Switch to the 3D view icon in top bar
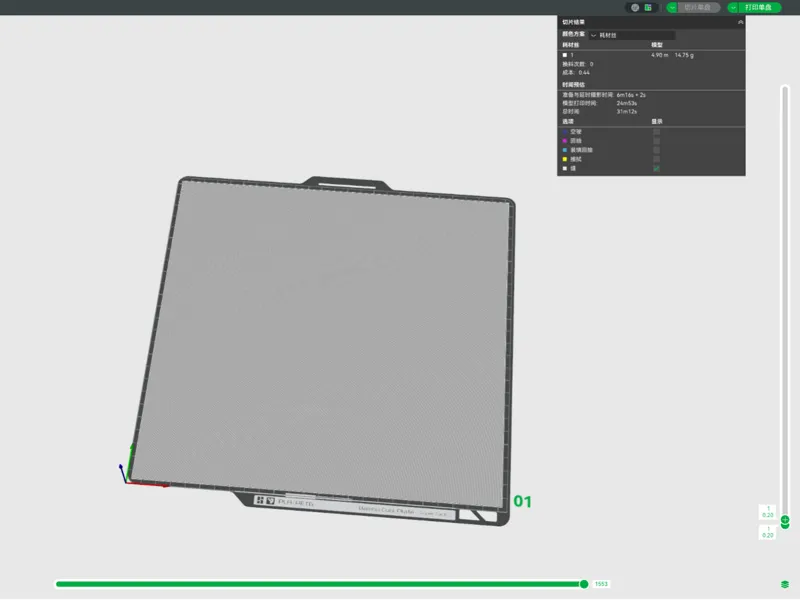The width and height of the screenshot is (800, 600). coord(635,8)
